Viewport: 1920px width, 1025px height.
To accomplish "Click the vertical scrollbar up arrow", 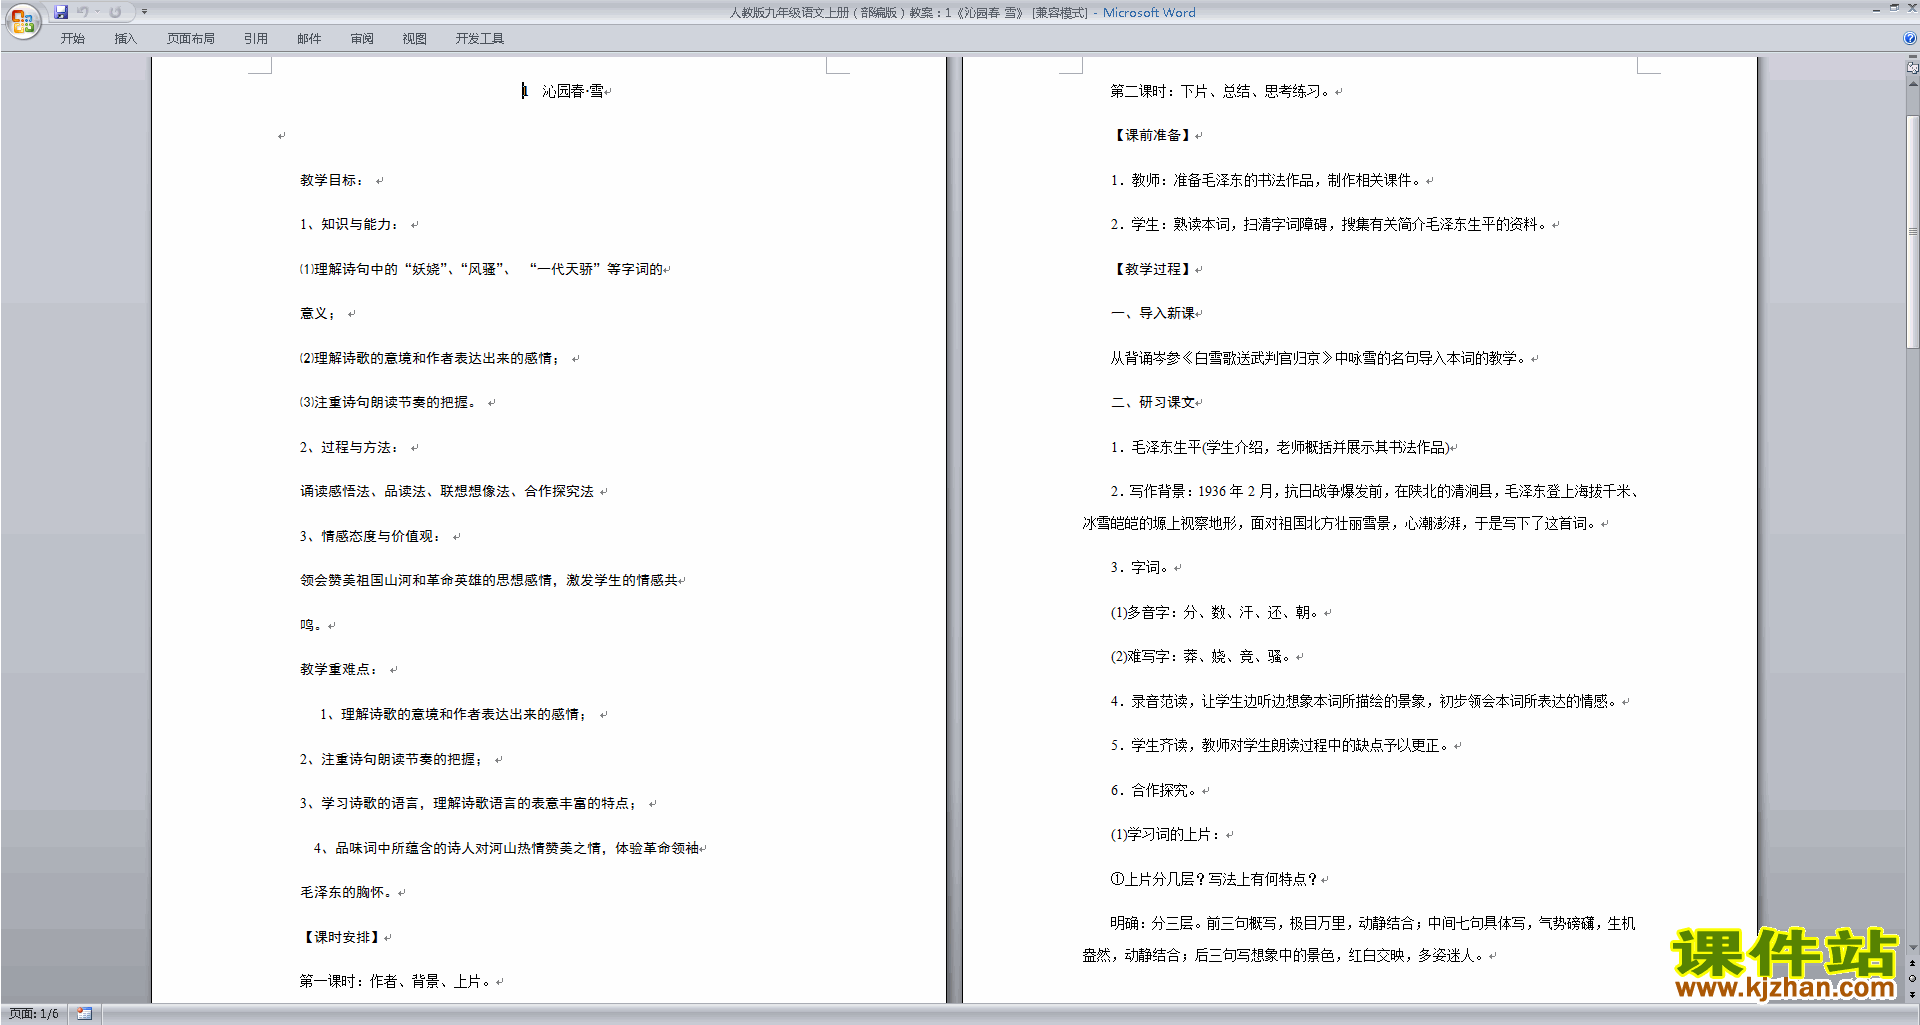I will click(1912, 84).
